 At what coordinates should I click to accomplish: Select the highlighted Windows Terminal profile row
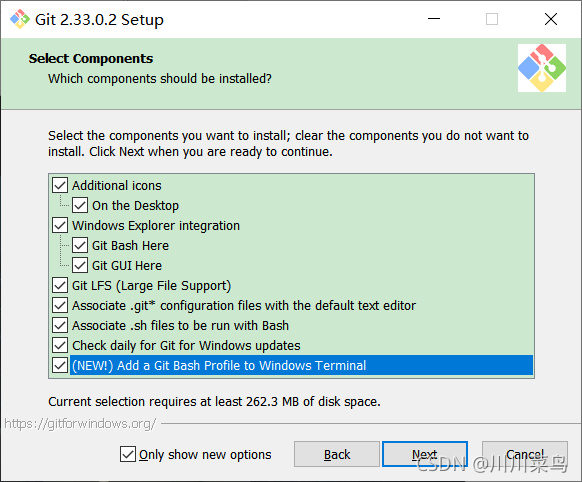(x=301, y=365)
